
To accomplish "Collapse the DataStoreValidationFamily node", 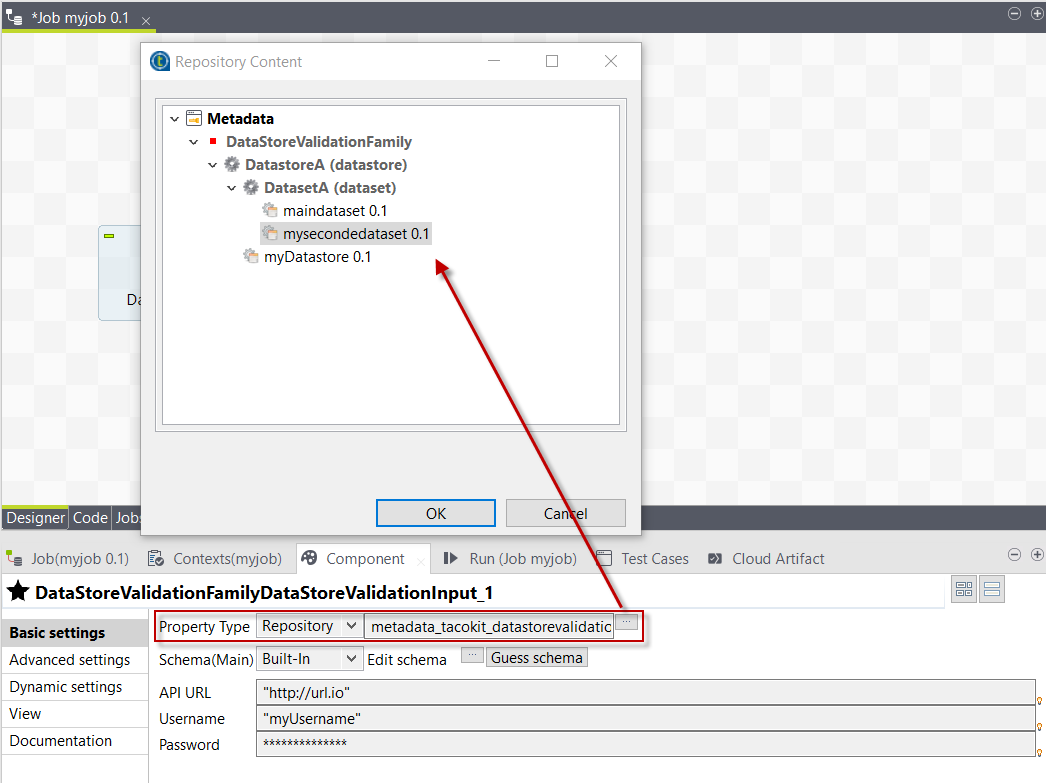I will tap(194, 142).
